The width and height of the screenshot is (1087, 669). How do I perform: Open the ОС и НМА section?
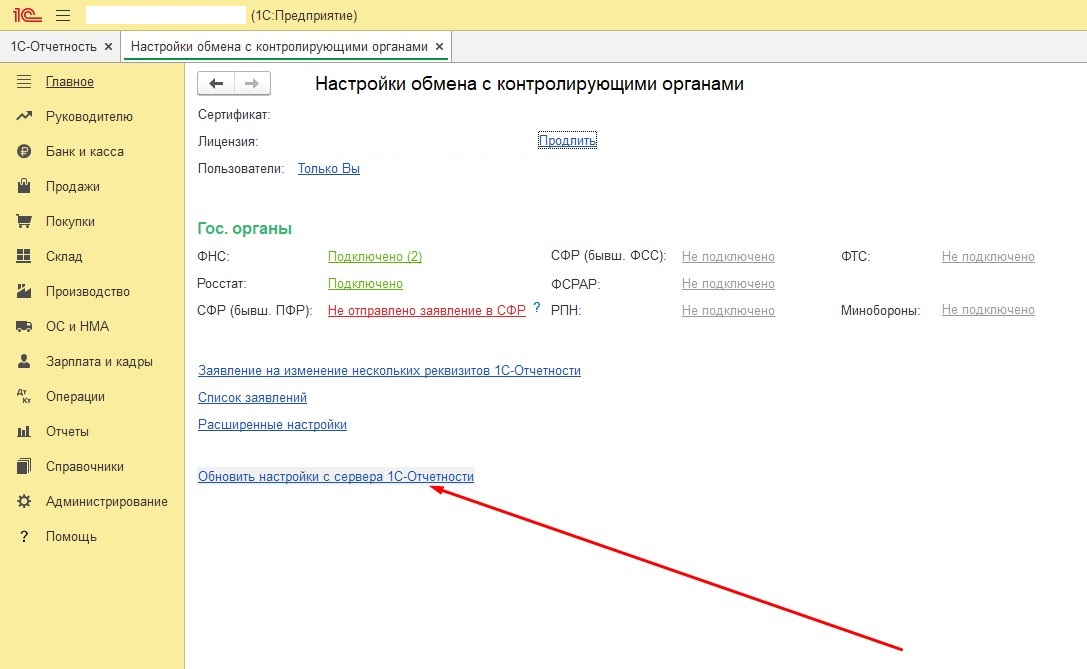coord(77,326)
